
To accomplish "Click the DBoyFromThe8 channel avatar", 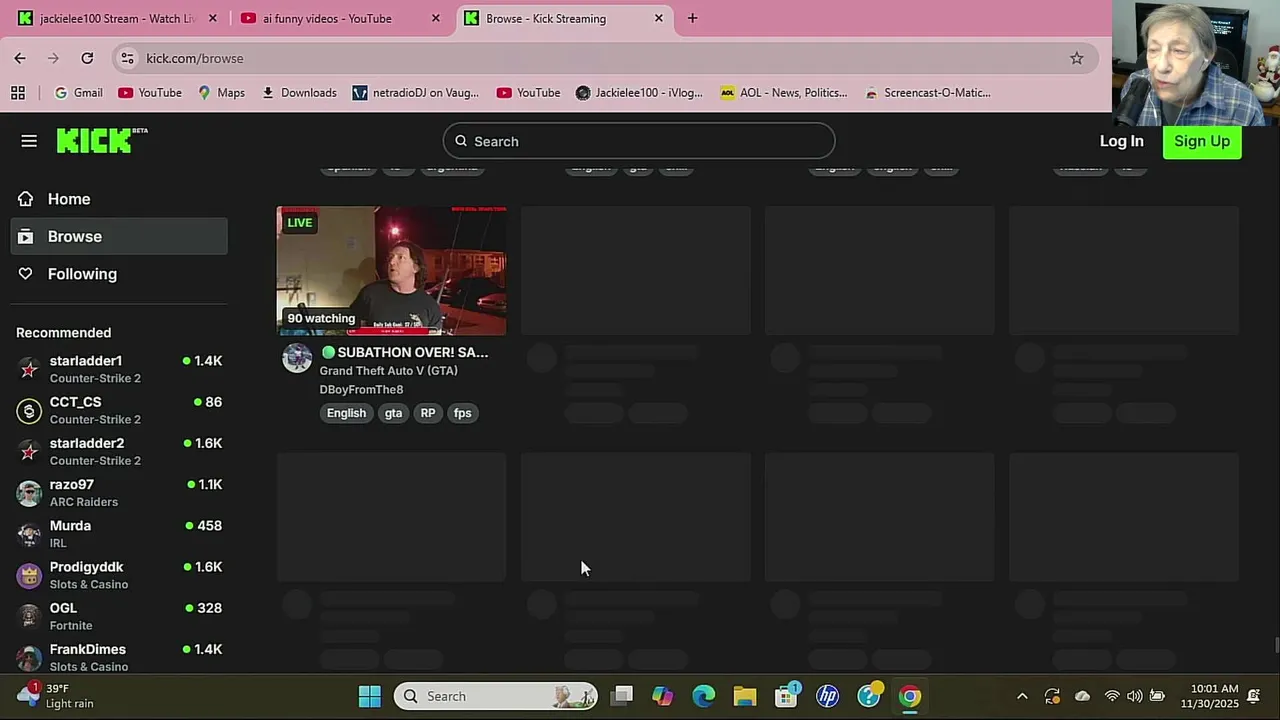I will coord(297,358).
